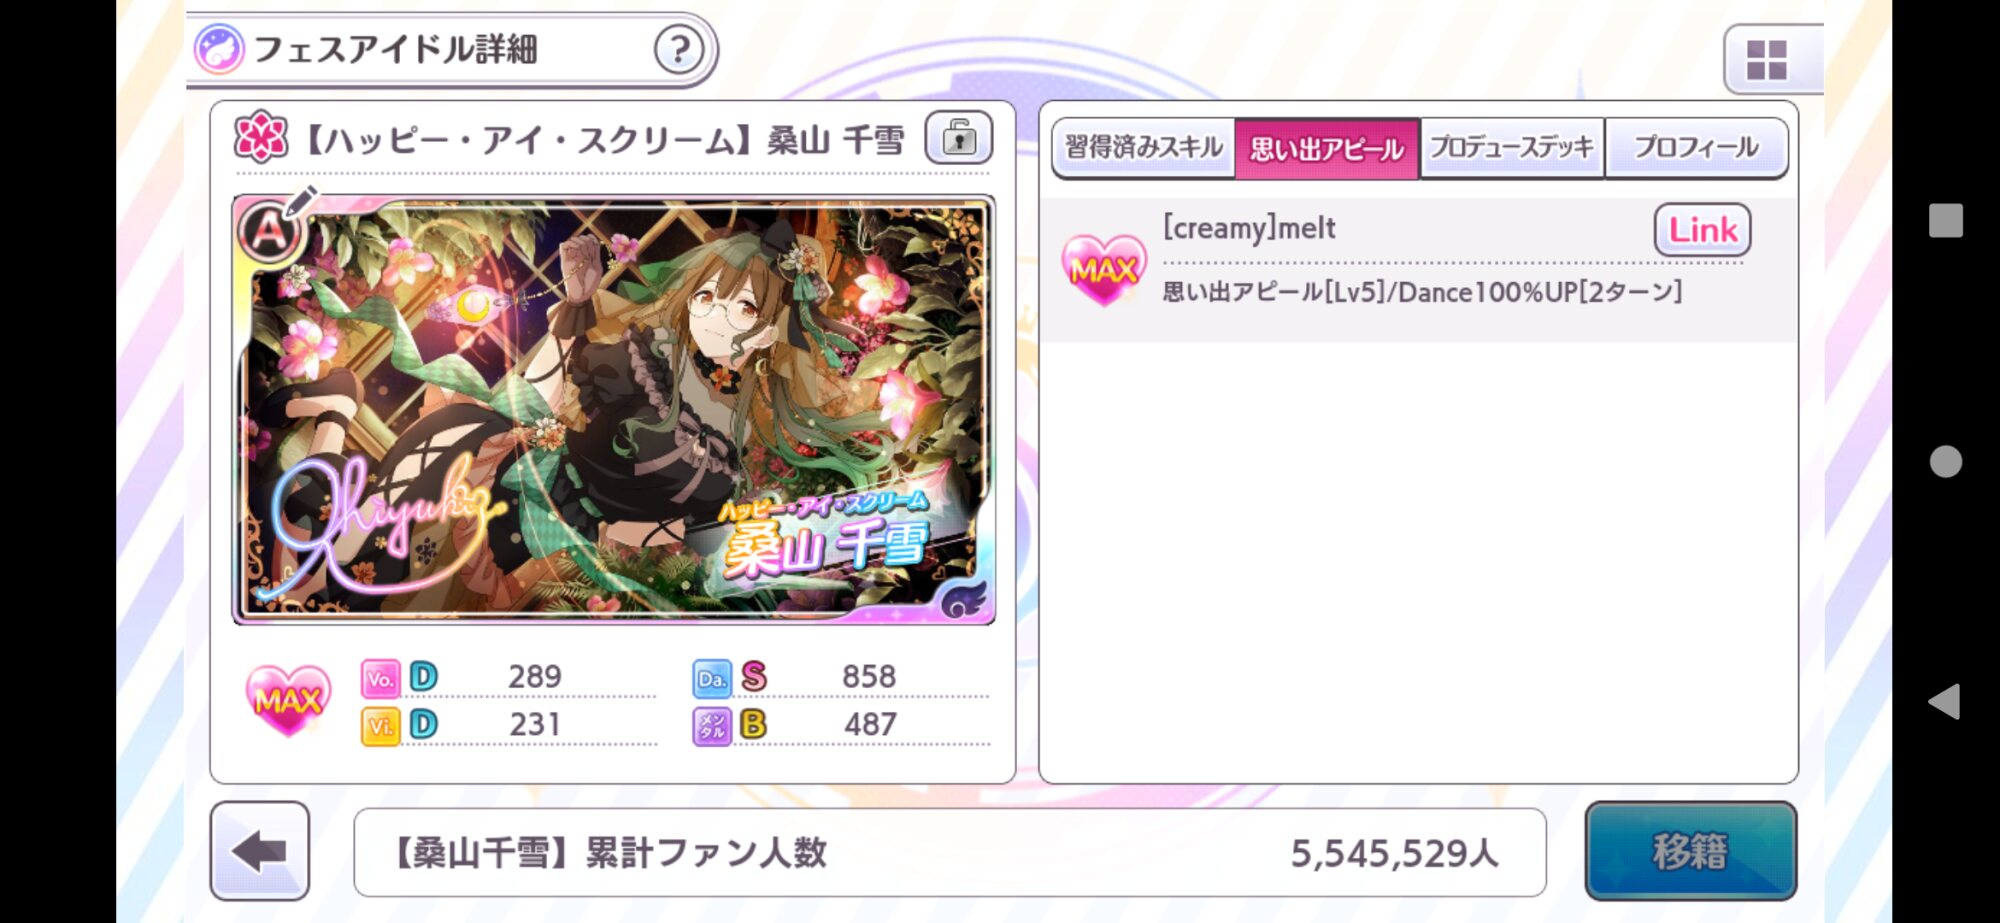Tap the Android home circle button
This screenshot has width=2000, height=923.
(1945, 461)
